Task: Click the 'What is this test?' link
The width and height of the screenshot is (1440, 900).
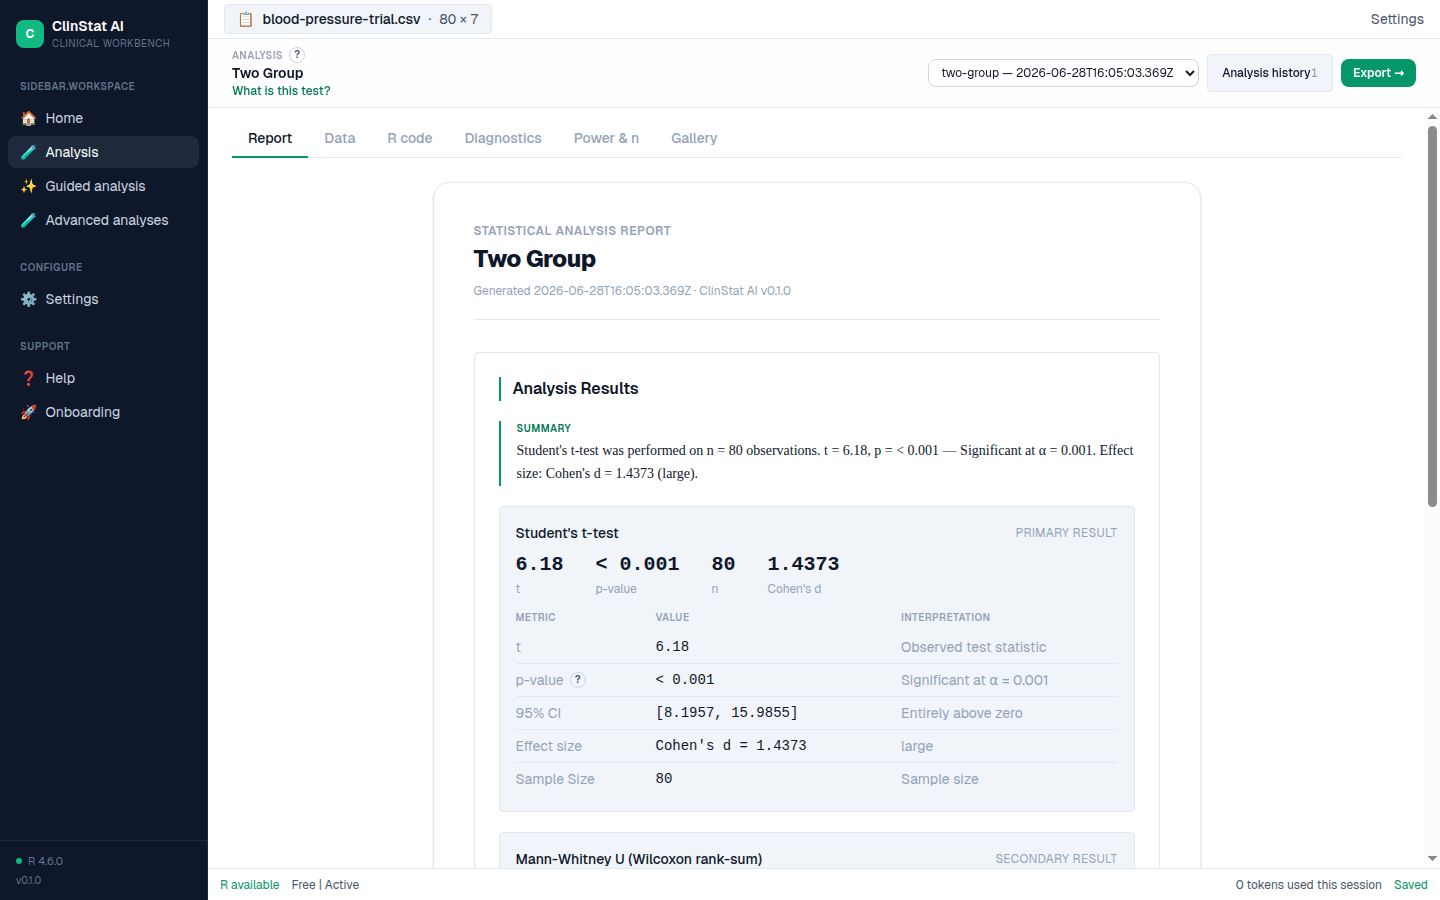Action: (x=281, y=91)
